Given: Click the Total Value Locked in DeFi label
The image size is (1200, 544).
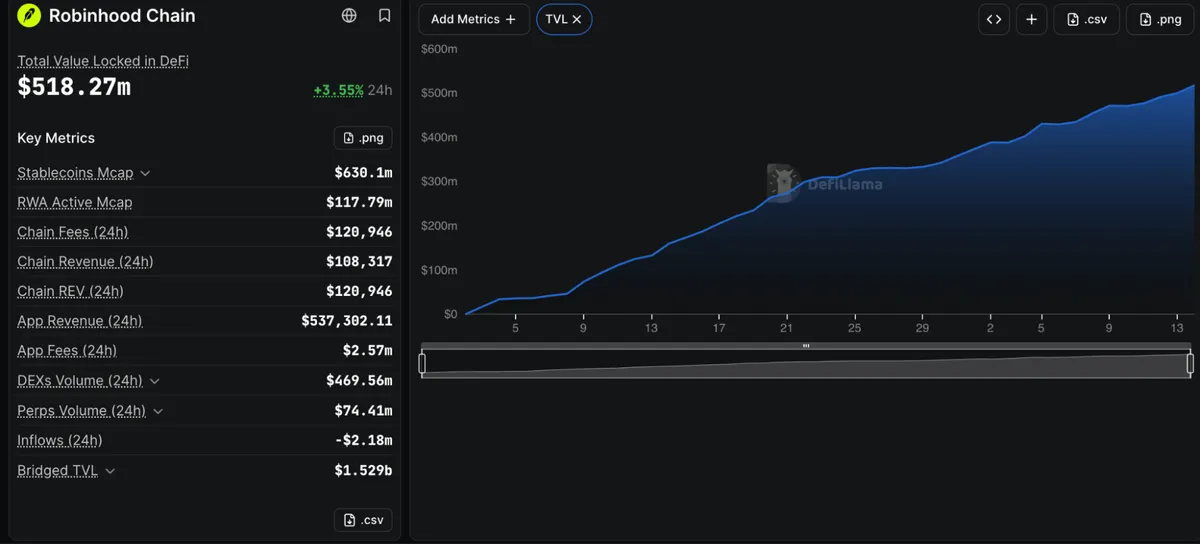Looking at the screenshot, I should (103, 61).
